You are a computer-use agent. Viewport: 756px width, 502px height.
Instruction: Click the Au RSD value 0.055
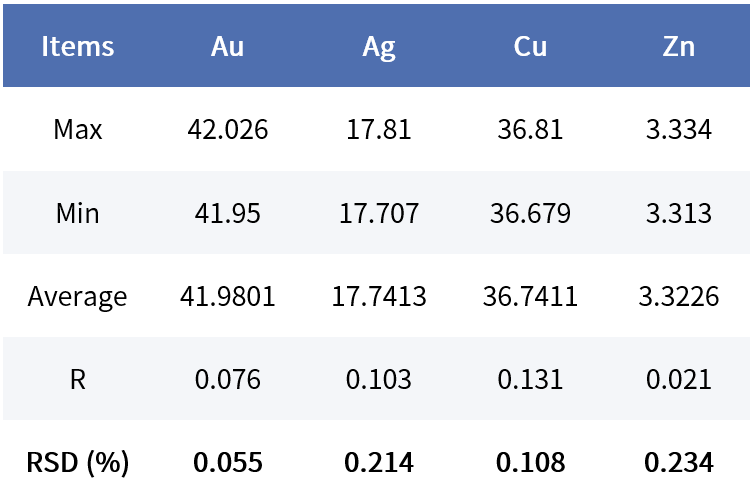[228, 463]
